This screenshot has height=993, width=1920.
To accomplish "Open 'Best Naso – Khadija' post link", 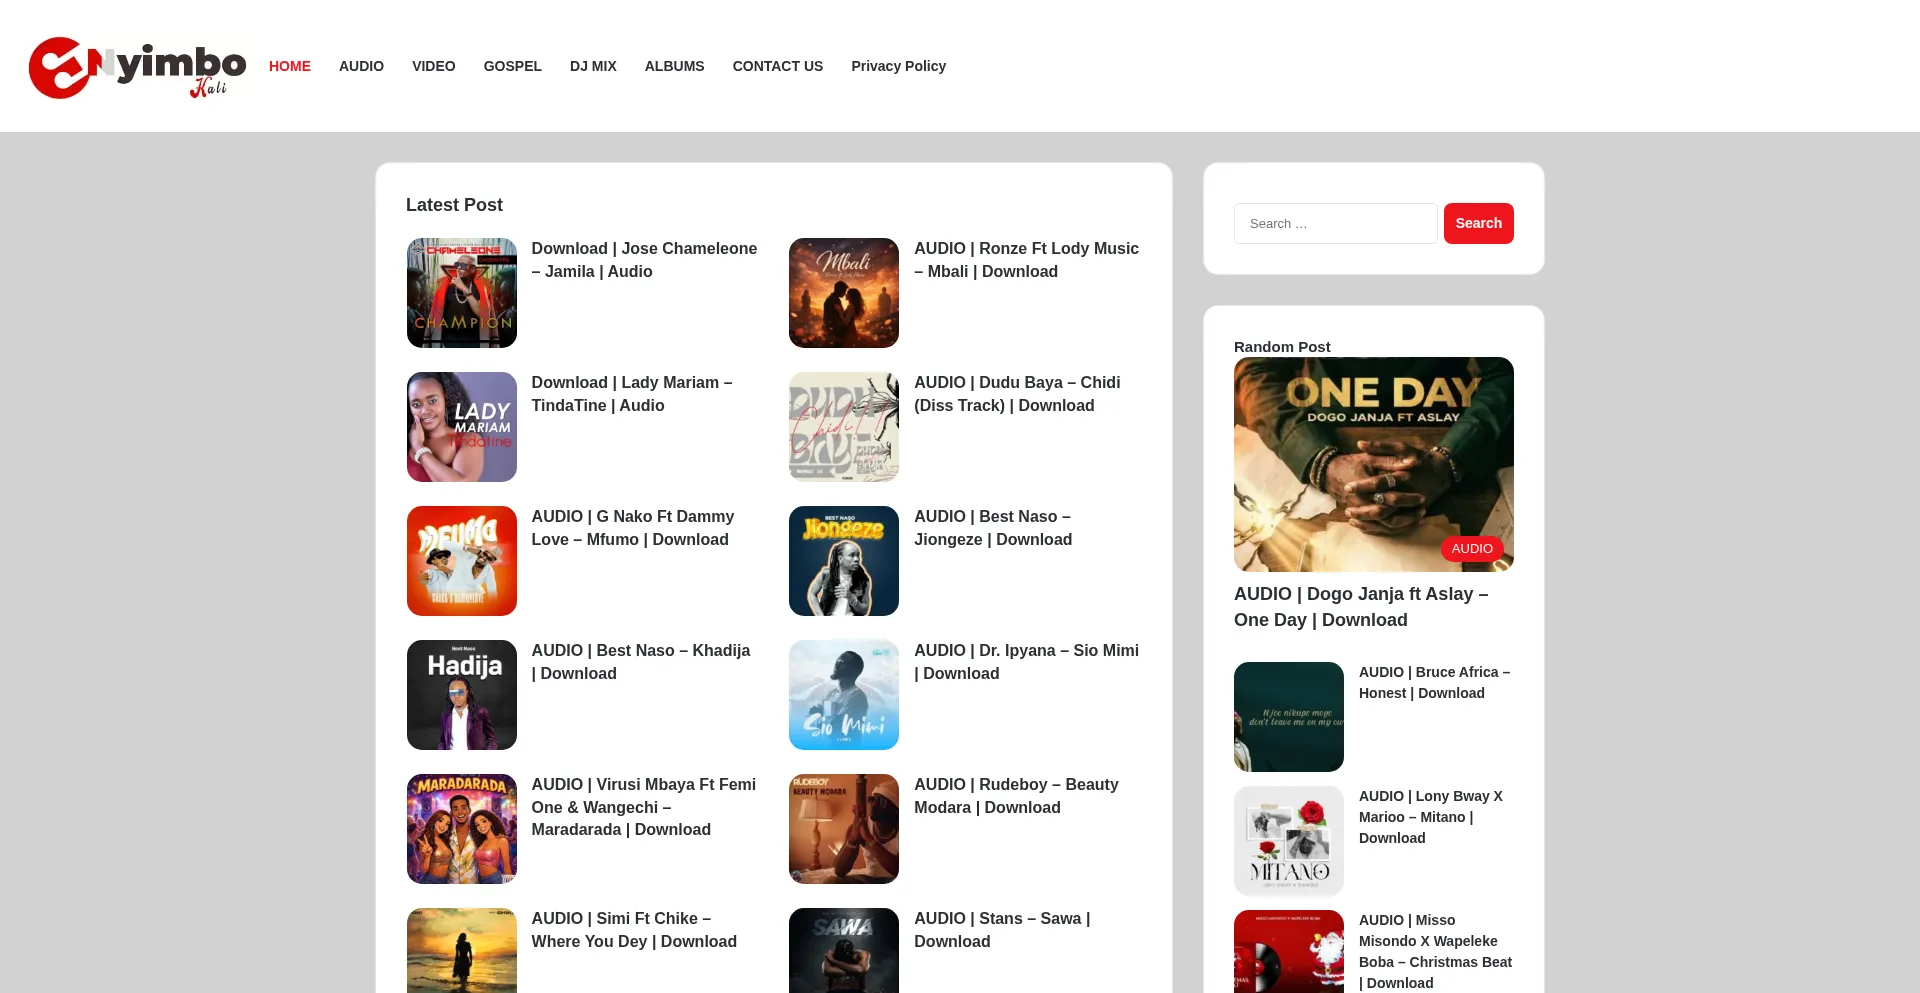I will [x=641, y=662].
